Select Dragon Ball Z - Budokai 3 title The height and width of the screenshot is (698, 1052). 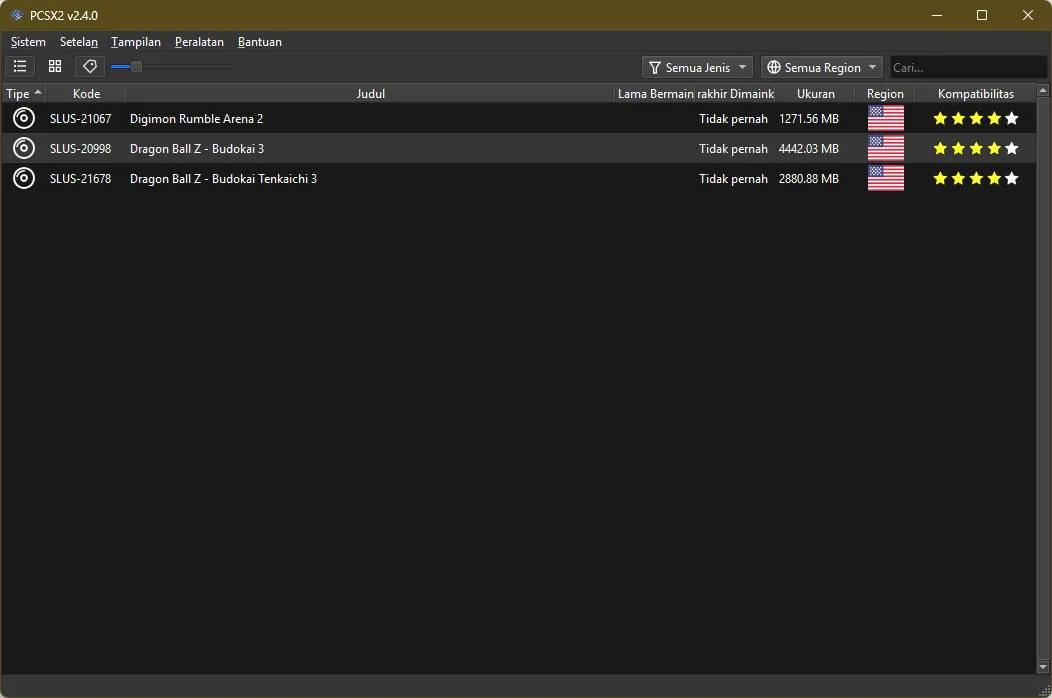coord(197,149)
